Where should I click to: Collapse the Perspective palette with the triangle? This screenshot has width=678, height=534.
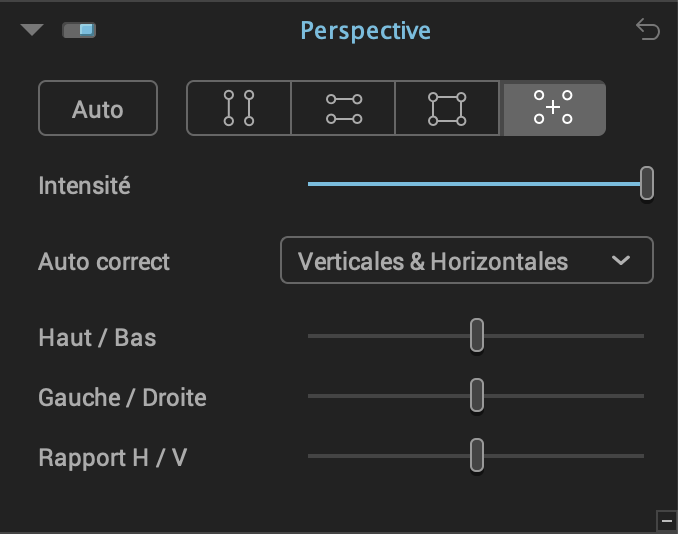[x=32, y=29]
